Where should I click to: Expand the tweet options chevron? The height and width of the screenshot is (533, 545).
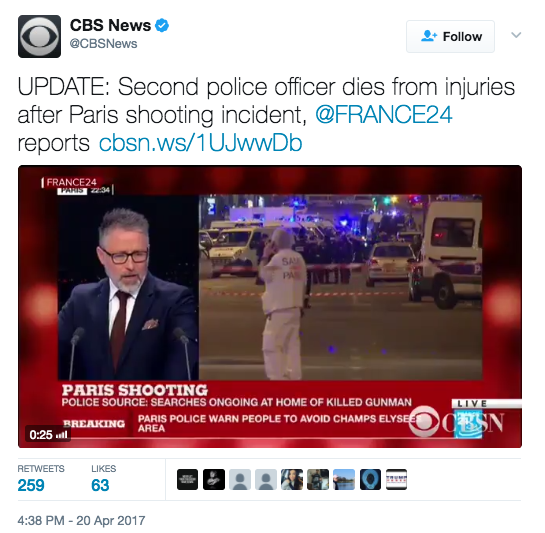coord(516,35)
